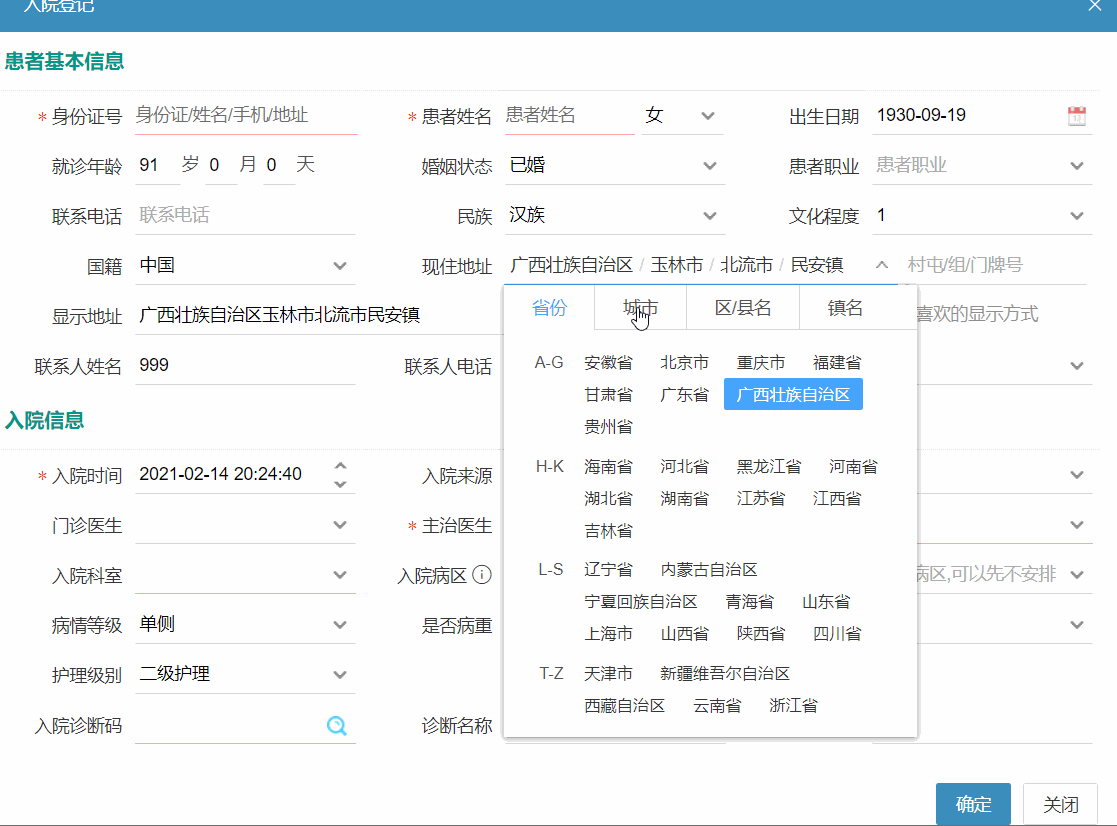Select 内蒙古自治区 option
Screen dimensions: 1117x826
pos(709,570)
